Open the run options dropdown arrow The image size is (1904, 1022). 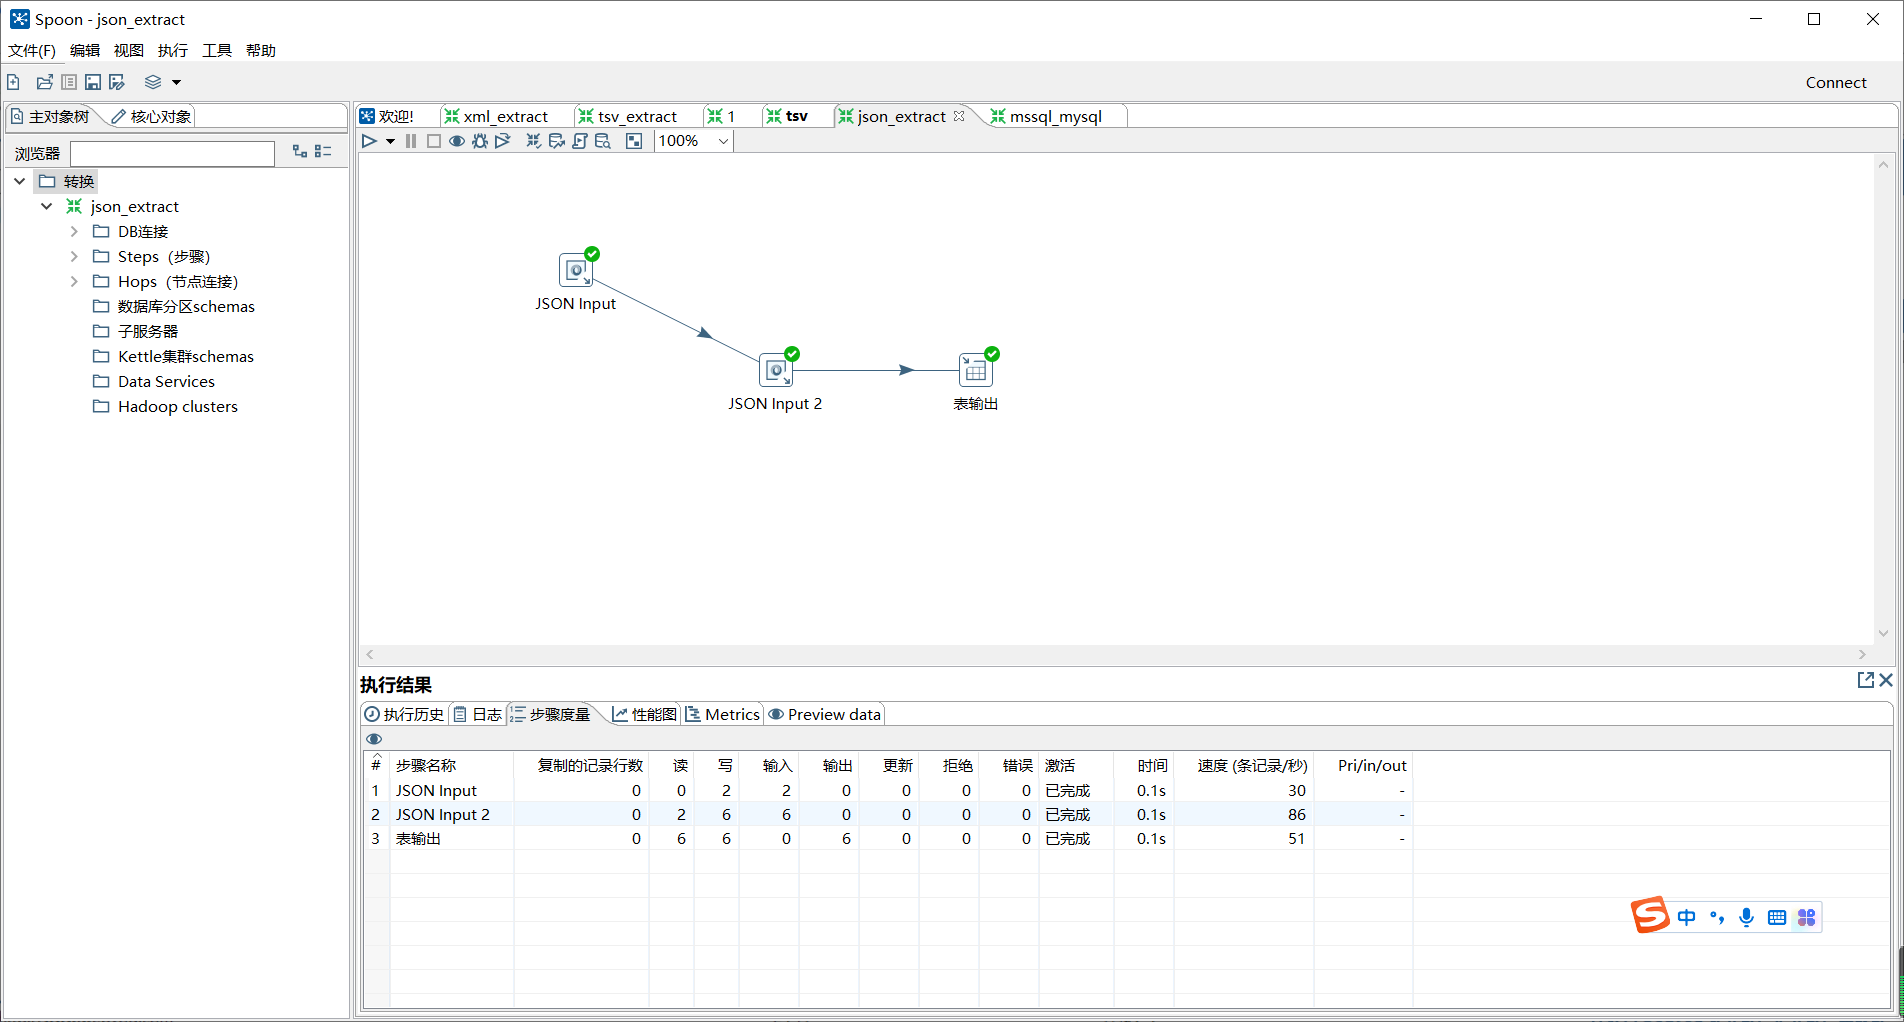coord(390,142)
